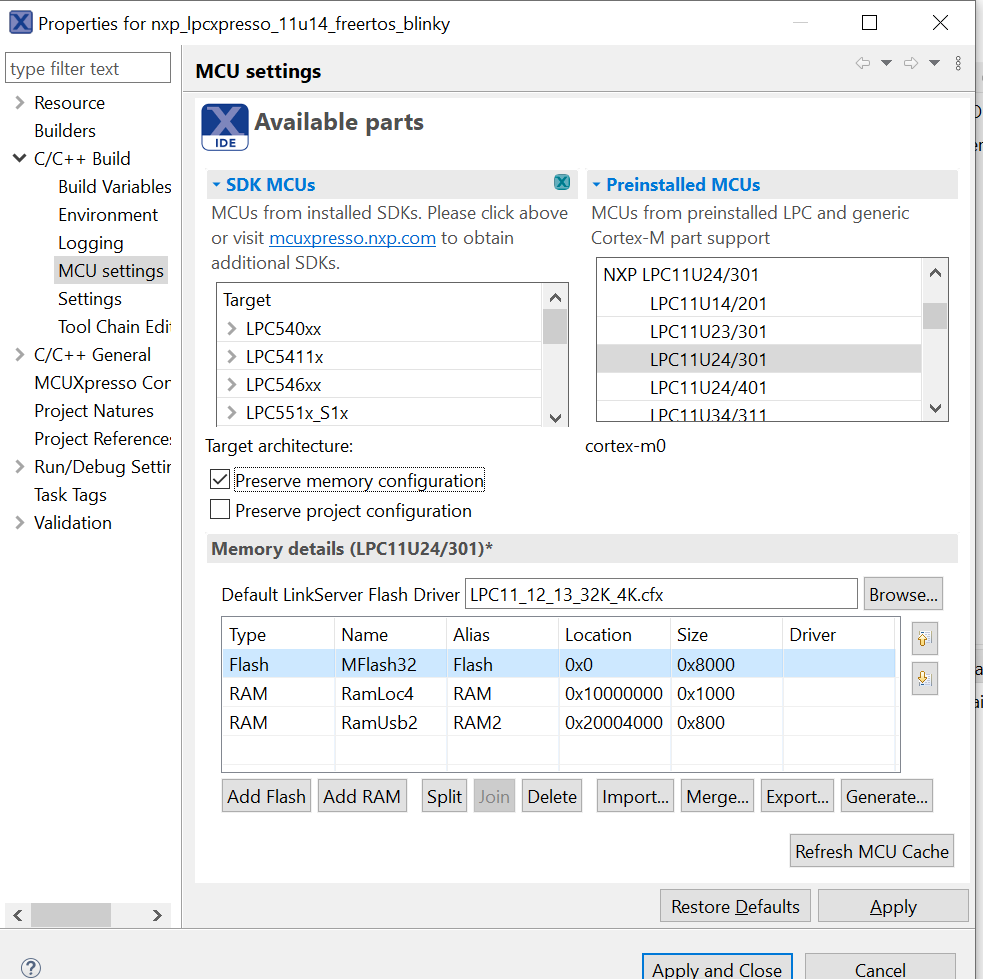Select MCU settings page

[111, 270]
